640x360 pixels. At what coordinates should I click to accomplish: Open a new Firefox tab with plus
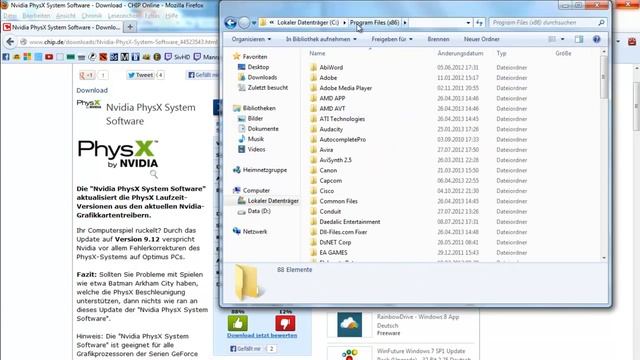click(130, 27)
